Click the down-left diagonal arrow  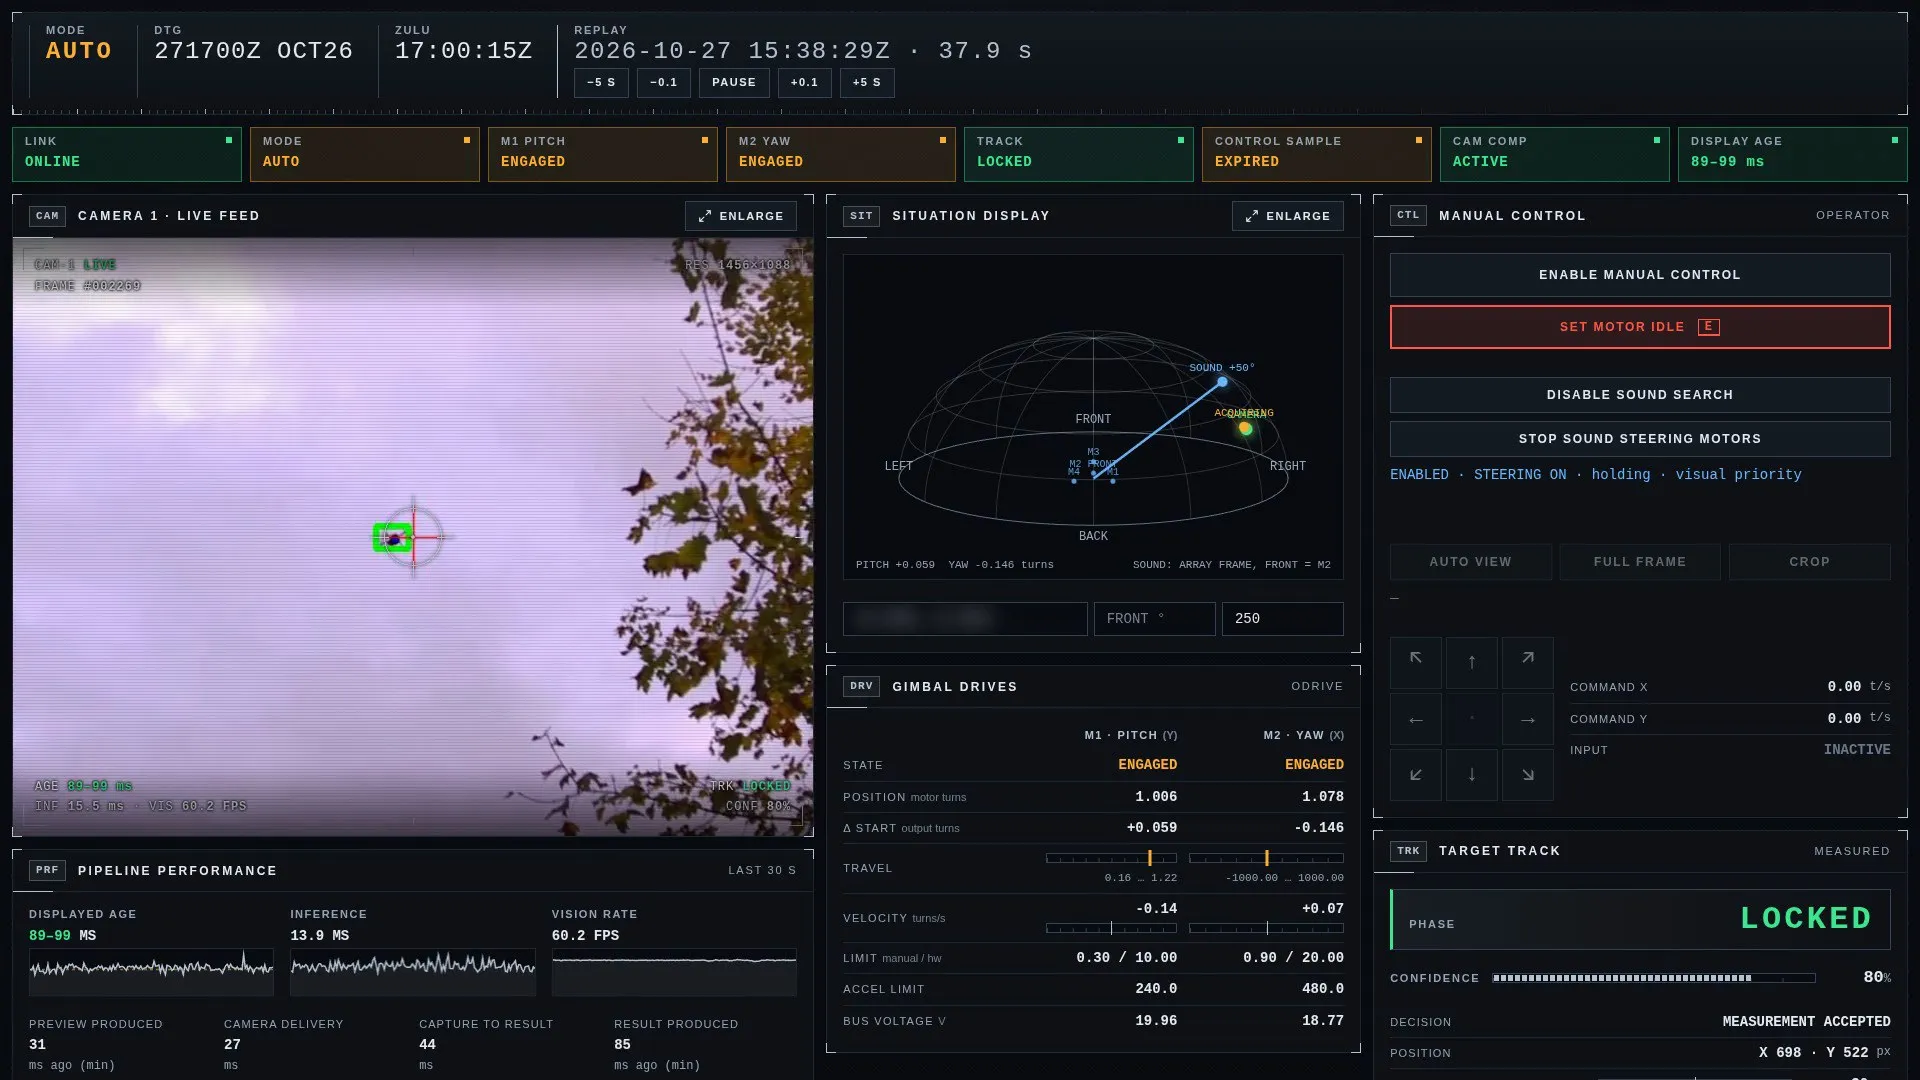[x=1416, y=775]
